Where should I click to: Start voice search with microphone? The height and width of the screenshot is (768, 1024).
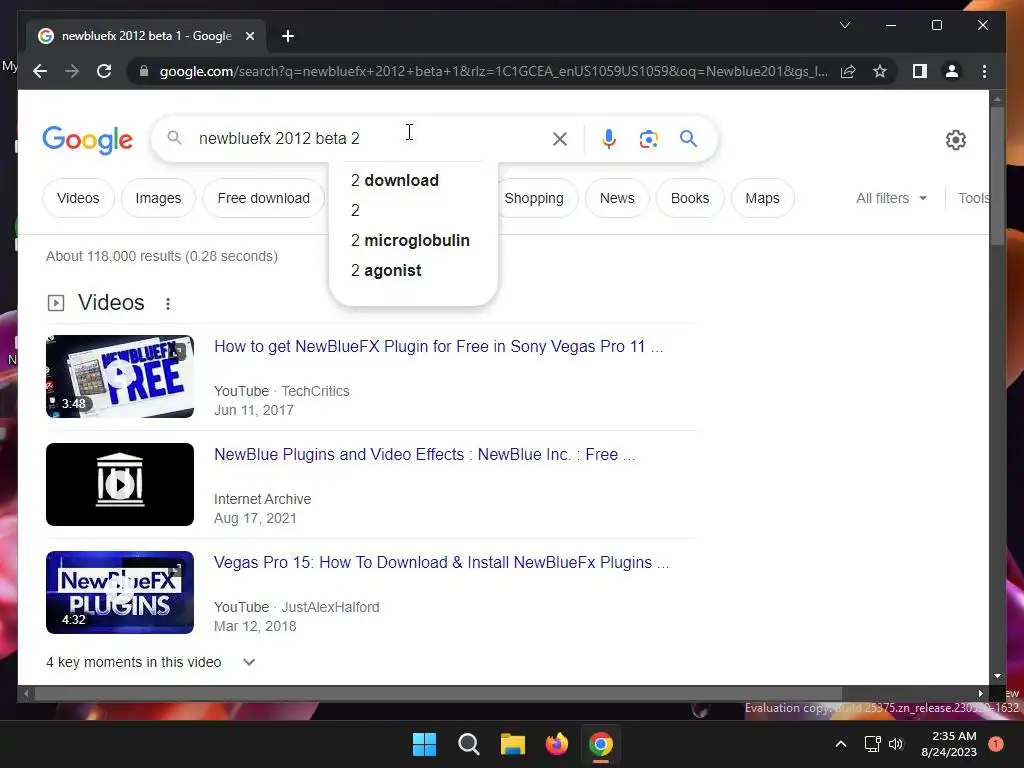click(609, 138)
